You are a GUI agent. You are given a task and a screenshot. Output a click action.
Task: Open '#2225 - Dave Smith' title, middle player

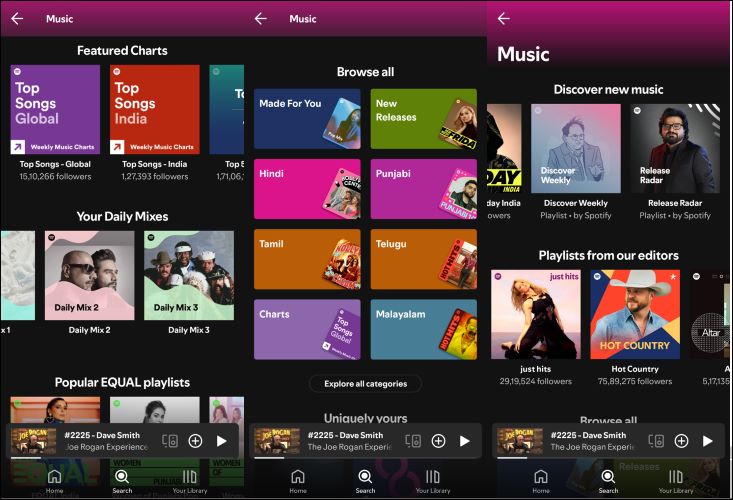pyautogui.click(x=345, y=435)
